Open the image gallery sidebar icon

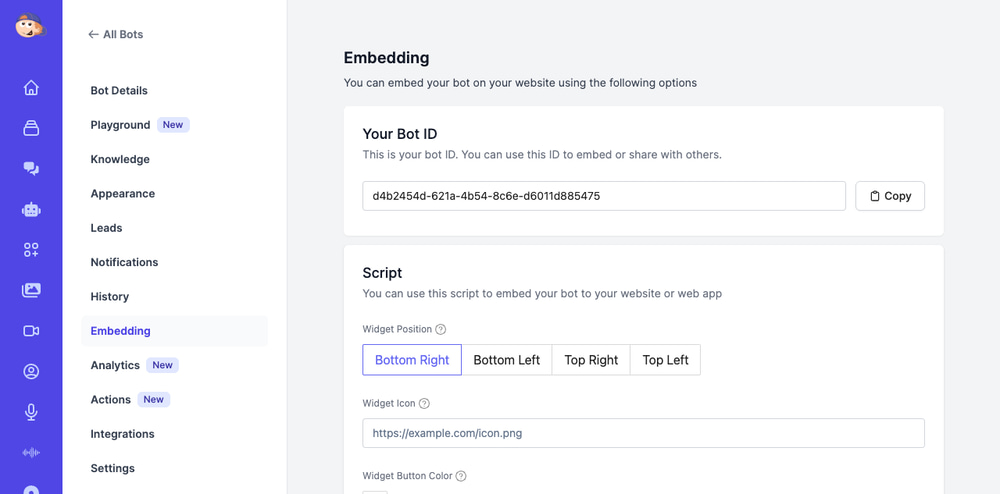coord(31,290)
